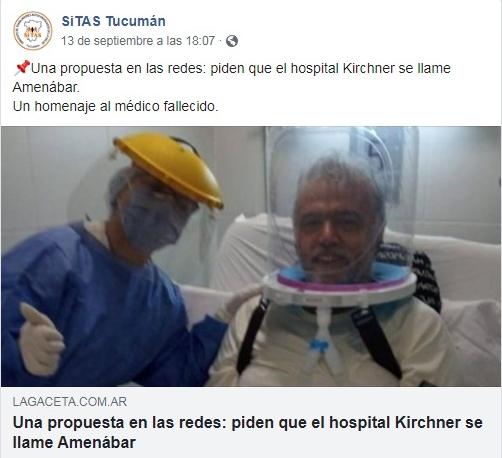Open the SiTAS Tucumán page name link

113,21
